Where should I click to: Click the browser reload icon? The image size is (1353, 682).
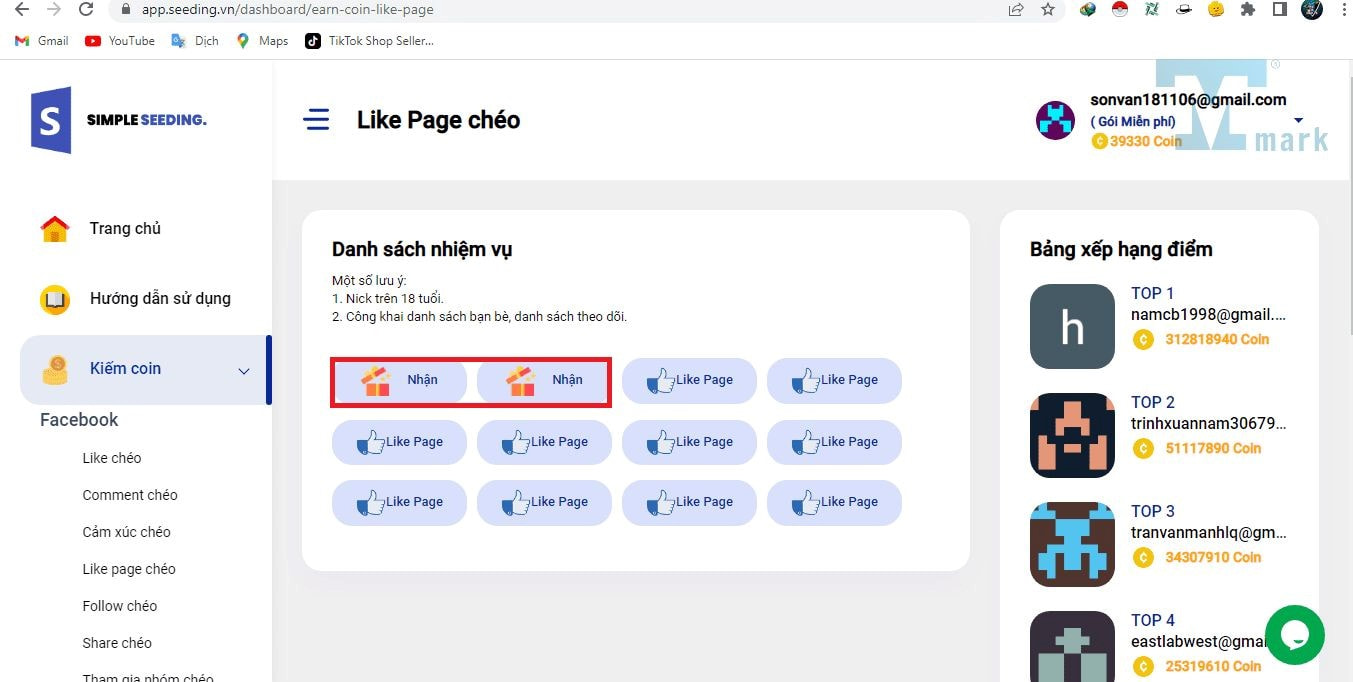pyautogui.click(x=86, y=9)
